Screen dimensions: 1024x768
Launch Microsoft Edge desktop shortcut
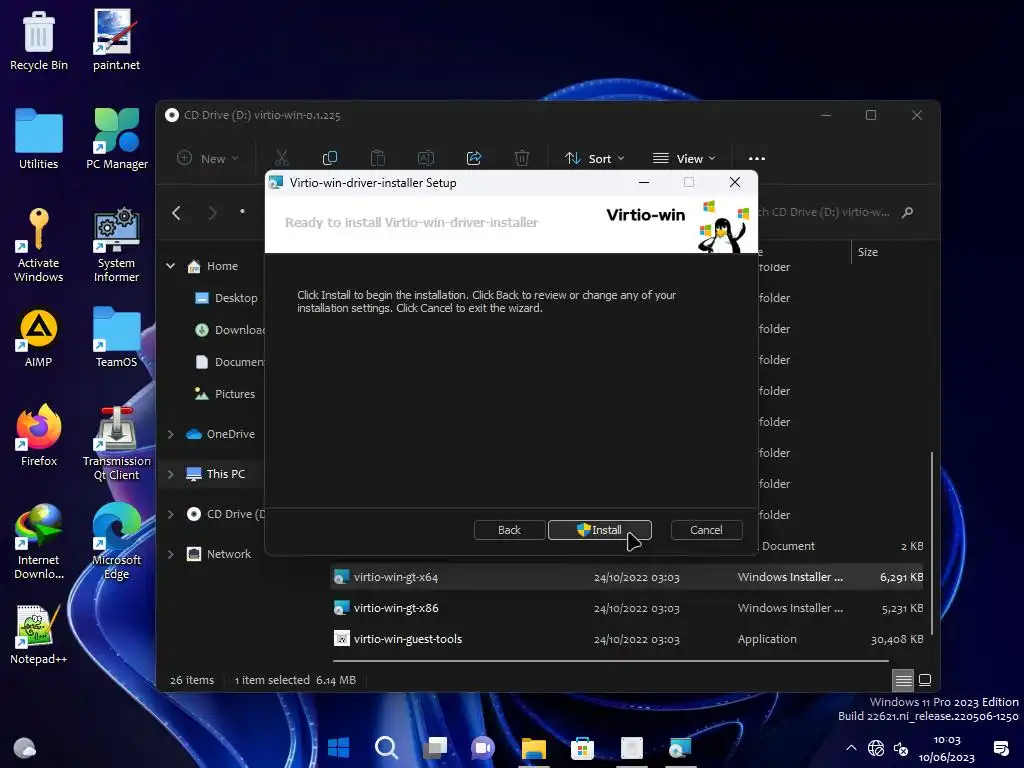click(116, 542)
